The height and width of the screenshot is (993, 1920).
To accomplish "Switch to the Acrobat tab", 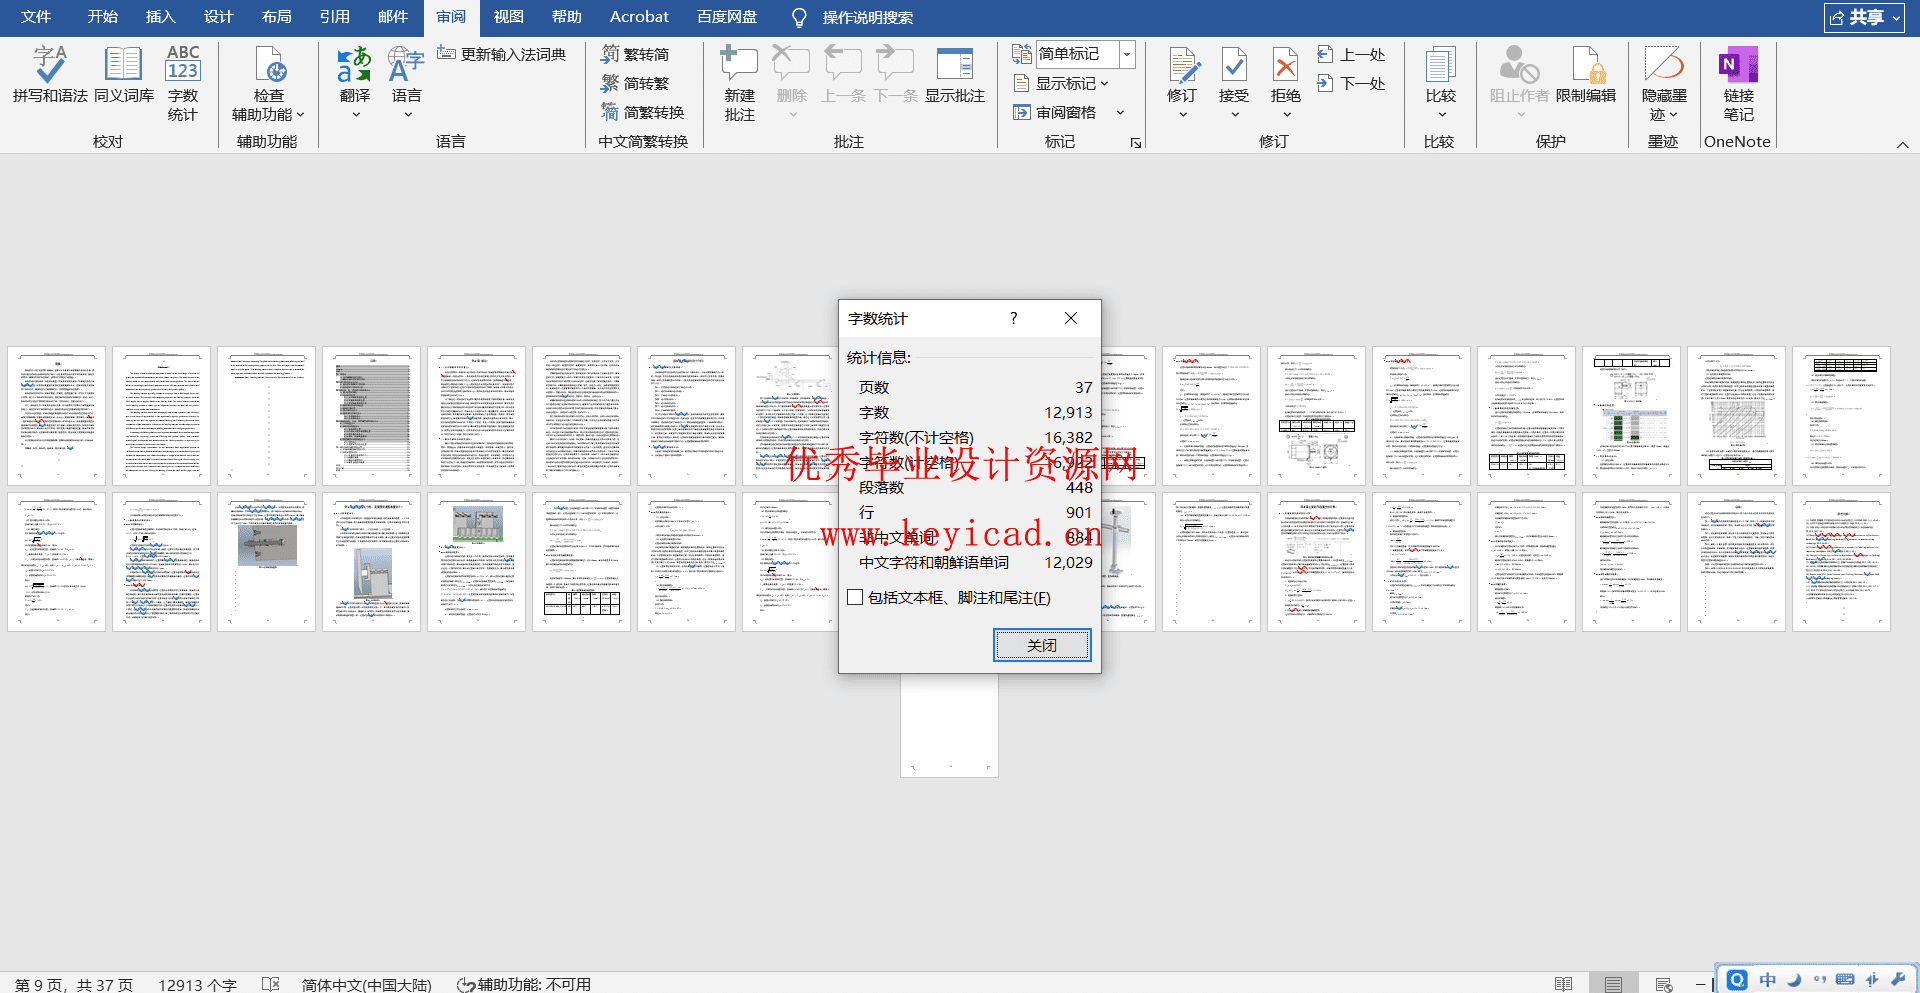I will 639,17.
